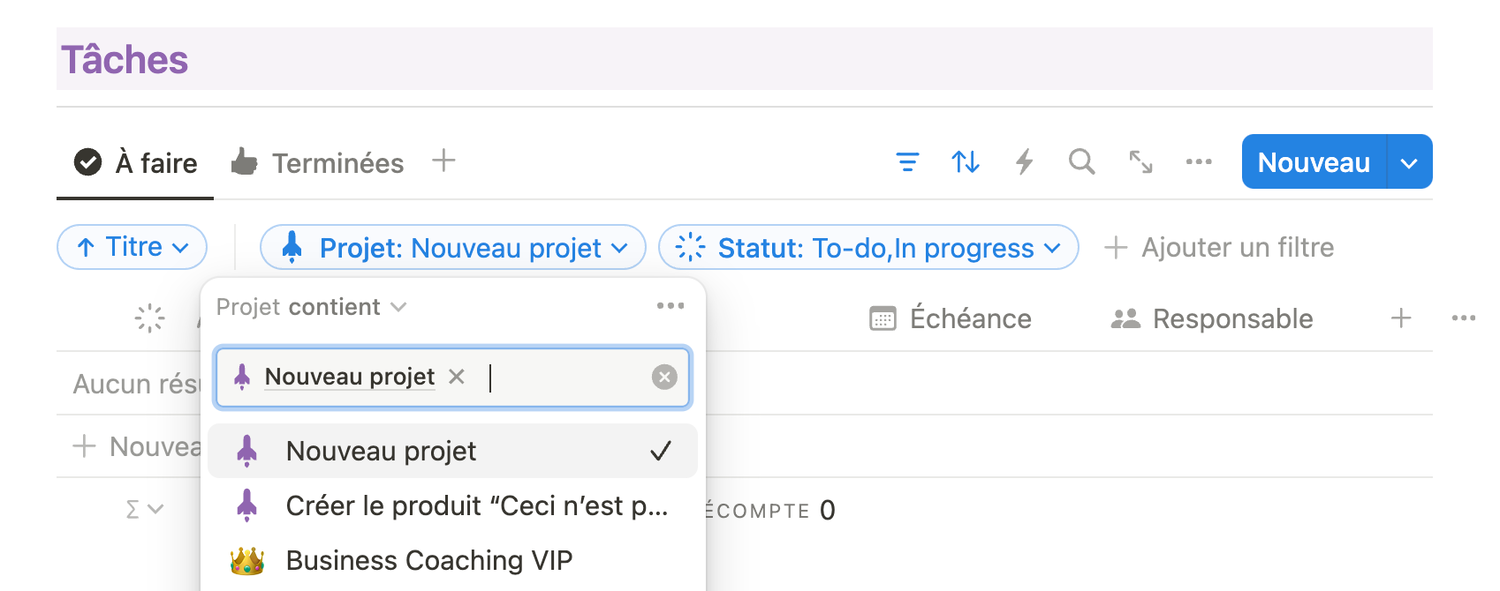Open the view options three-dot menu
1500x591 pixels.
click(x=1198, y=162)
